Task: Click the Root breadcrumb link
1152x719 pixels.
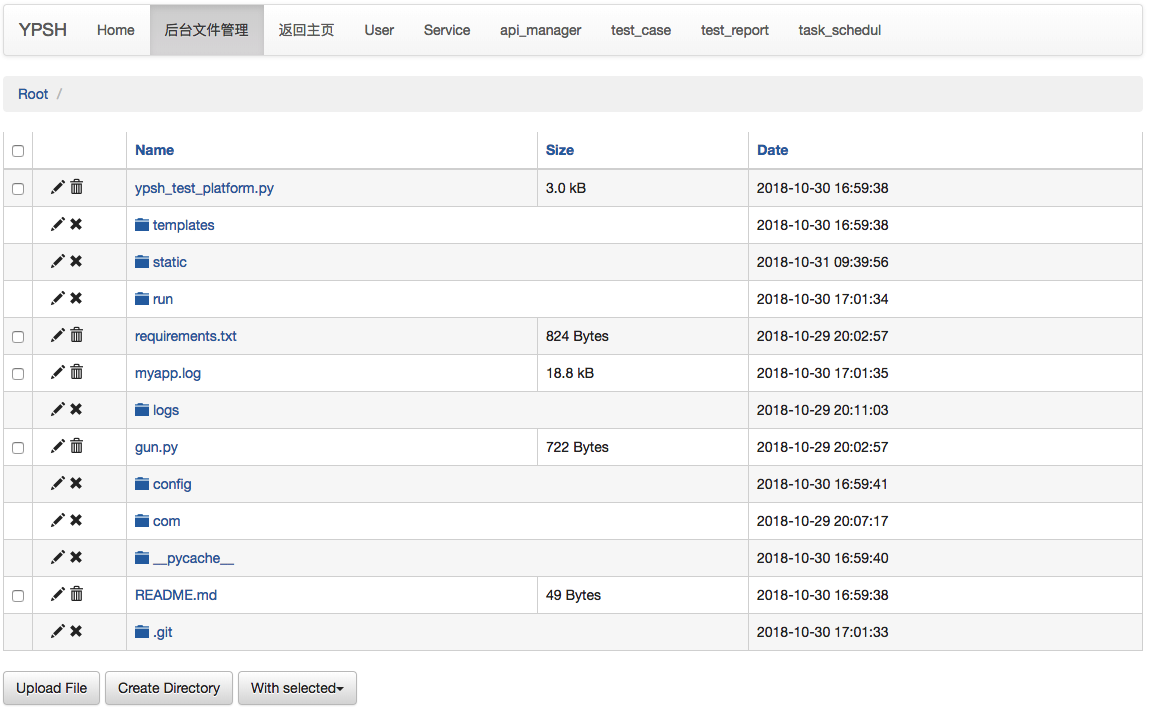Action: click(33, 94)
